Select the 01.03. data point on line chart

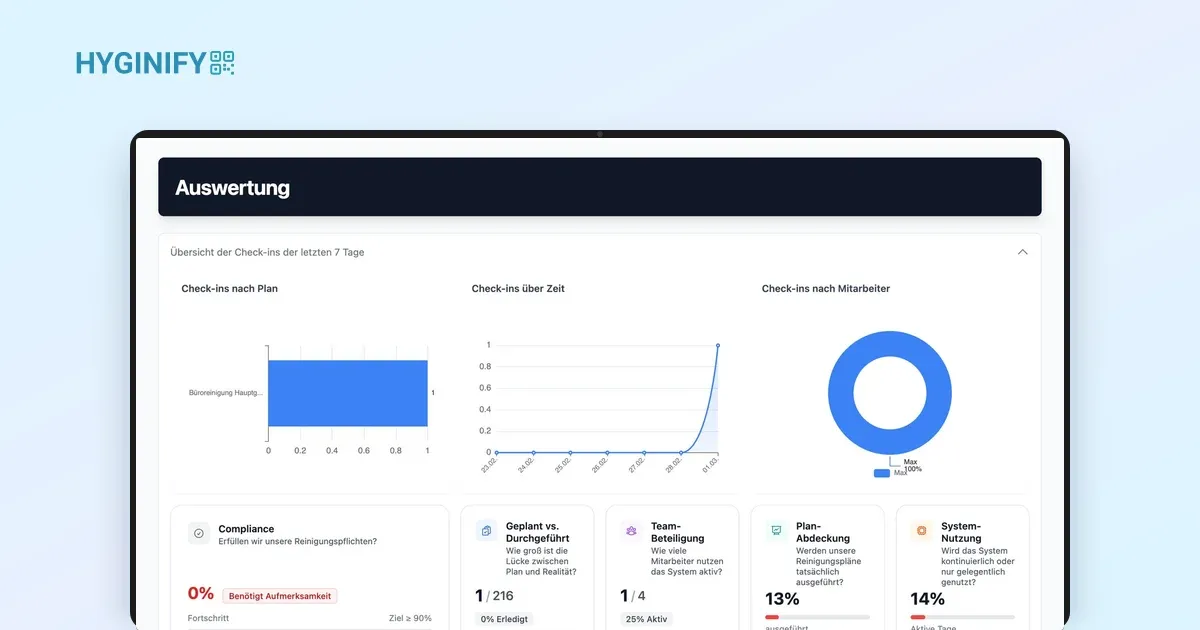717,345
